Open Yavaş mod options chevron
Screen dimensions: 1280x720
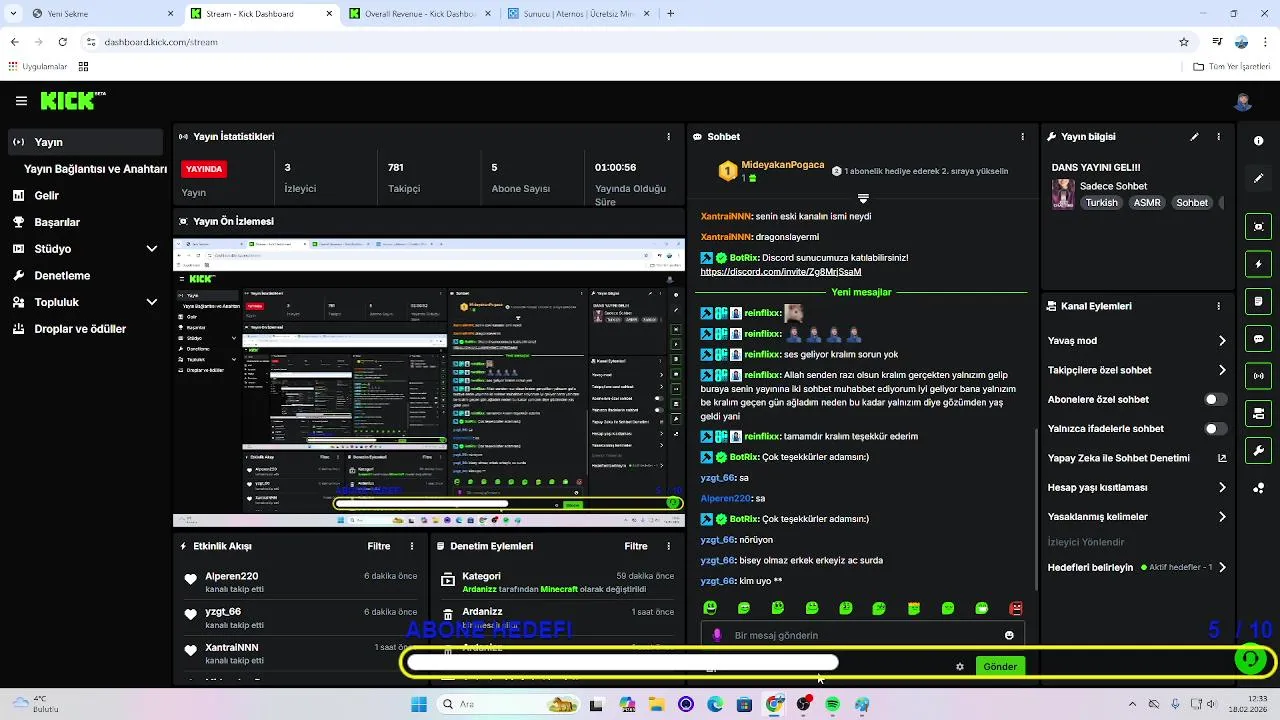1222,341
